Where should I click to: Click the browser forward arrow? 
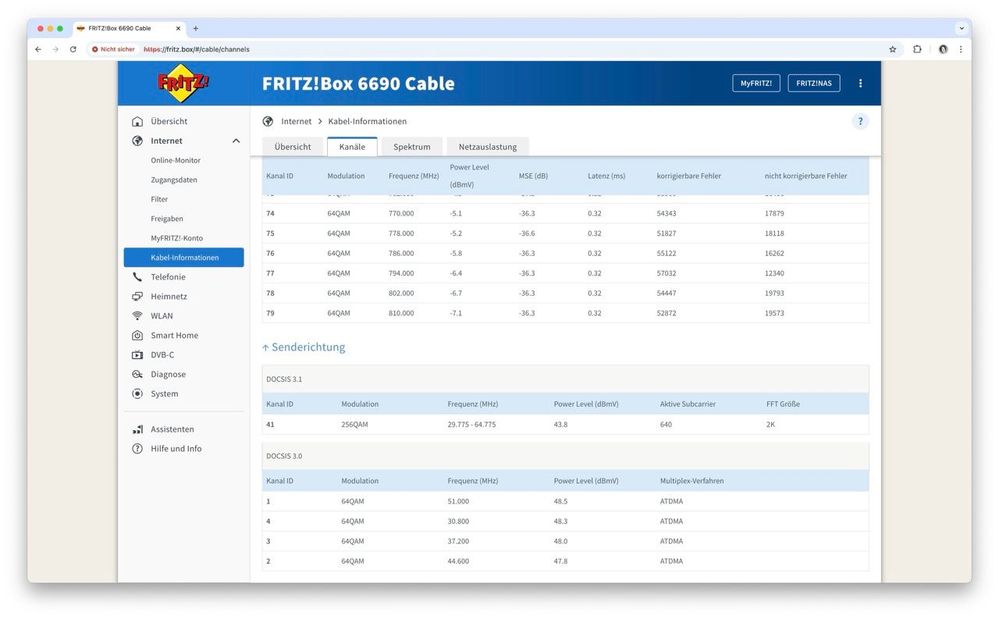click(x=55, y=49)
